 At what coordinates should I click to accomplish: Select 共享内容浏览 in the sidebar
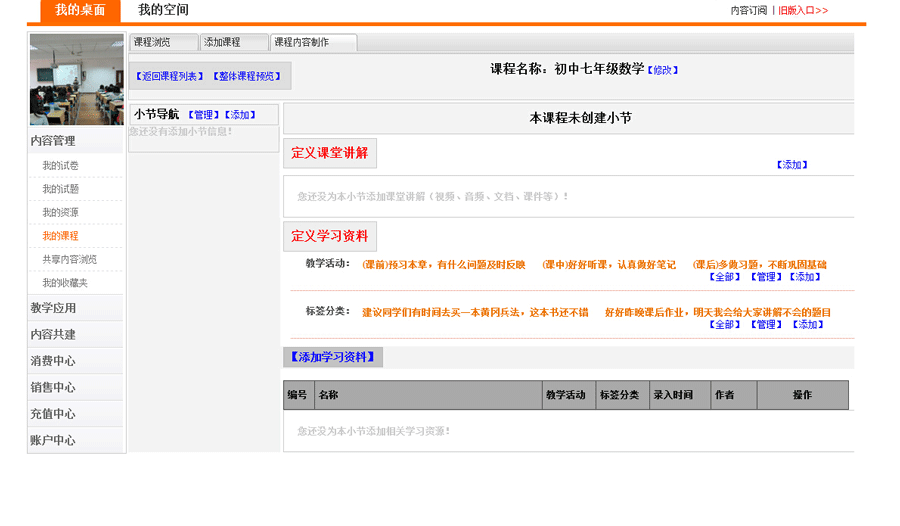tap(70, 260)
